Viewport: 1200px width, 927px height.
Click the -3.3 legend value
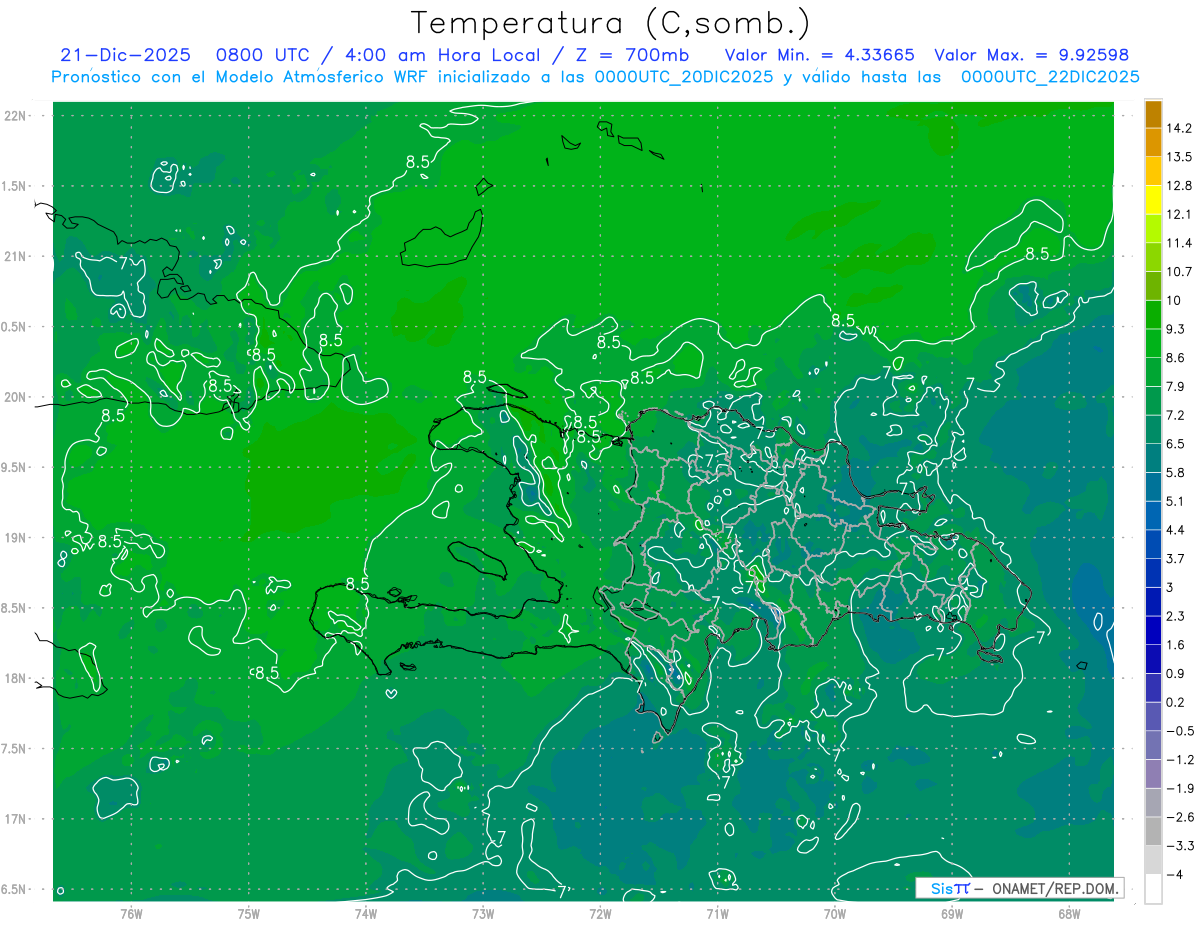coord(1180,846)
